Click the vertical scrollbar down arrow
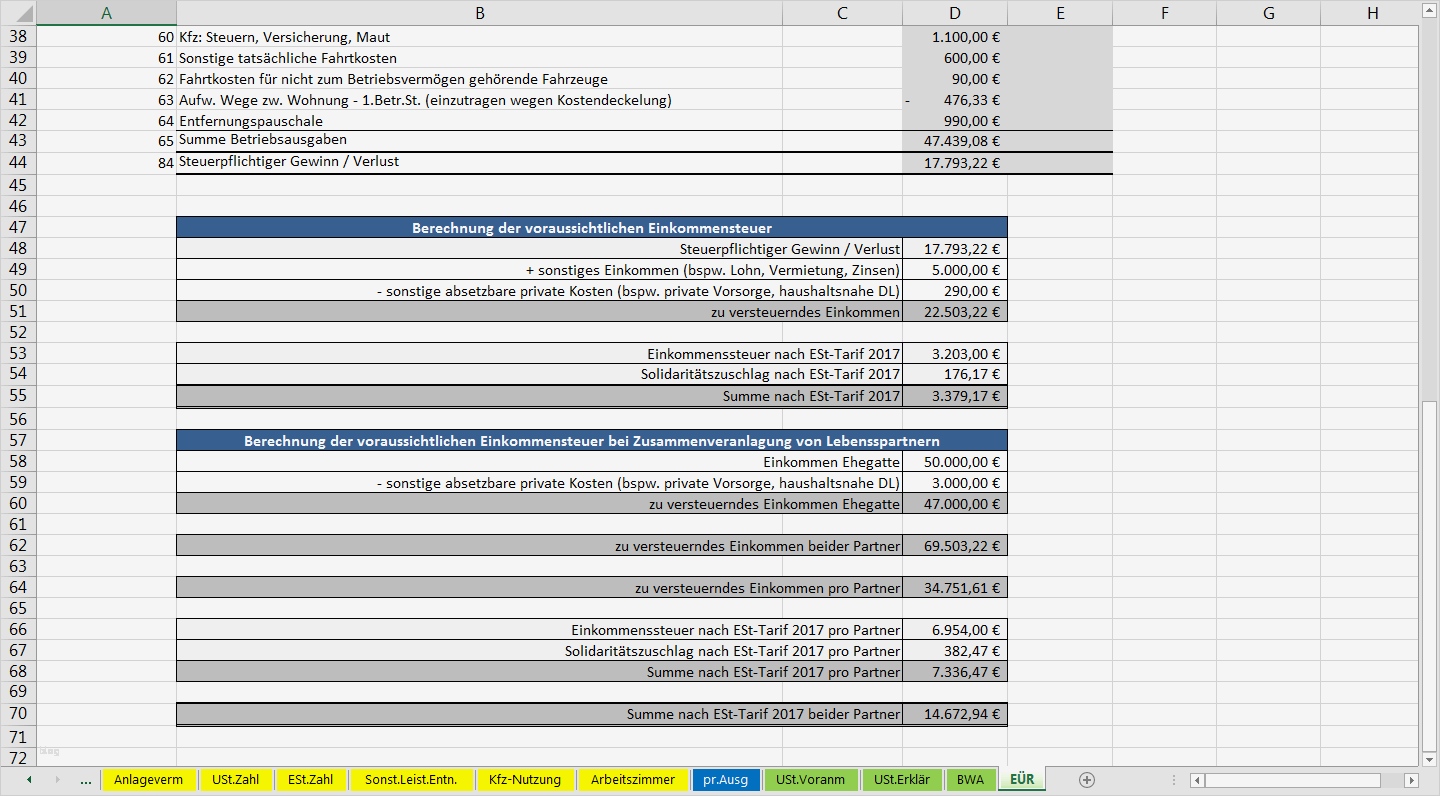The width and height of the screenshot is (1440, 796). pos(1428,758)
